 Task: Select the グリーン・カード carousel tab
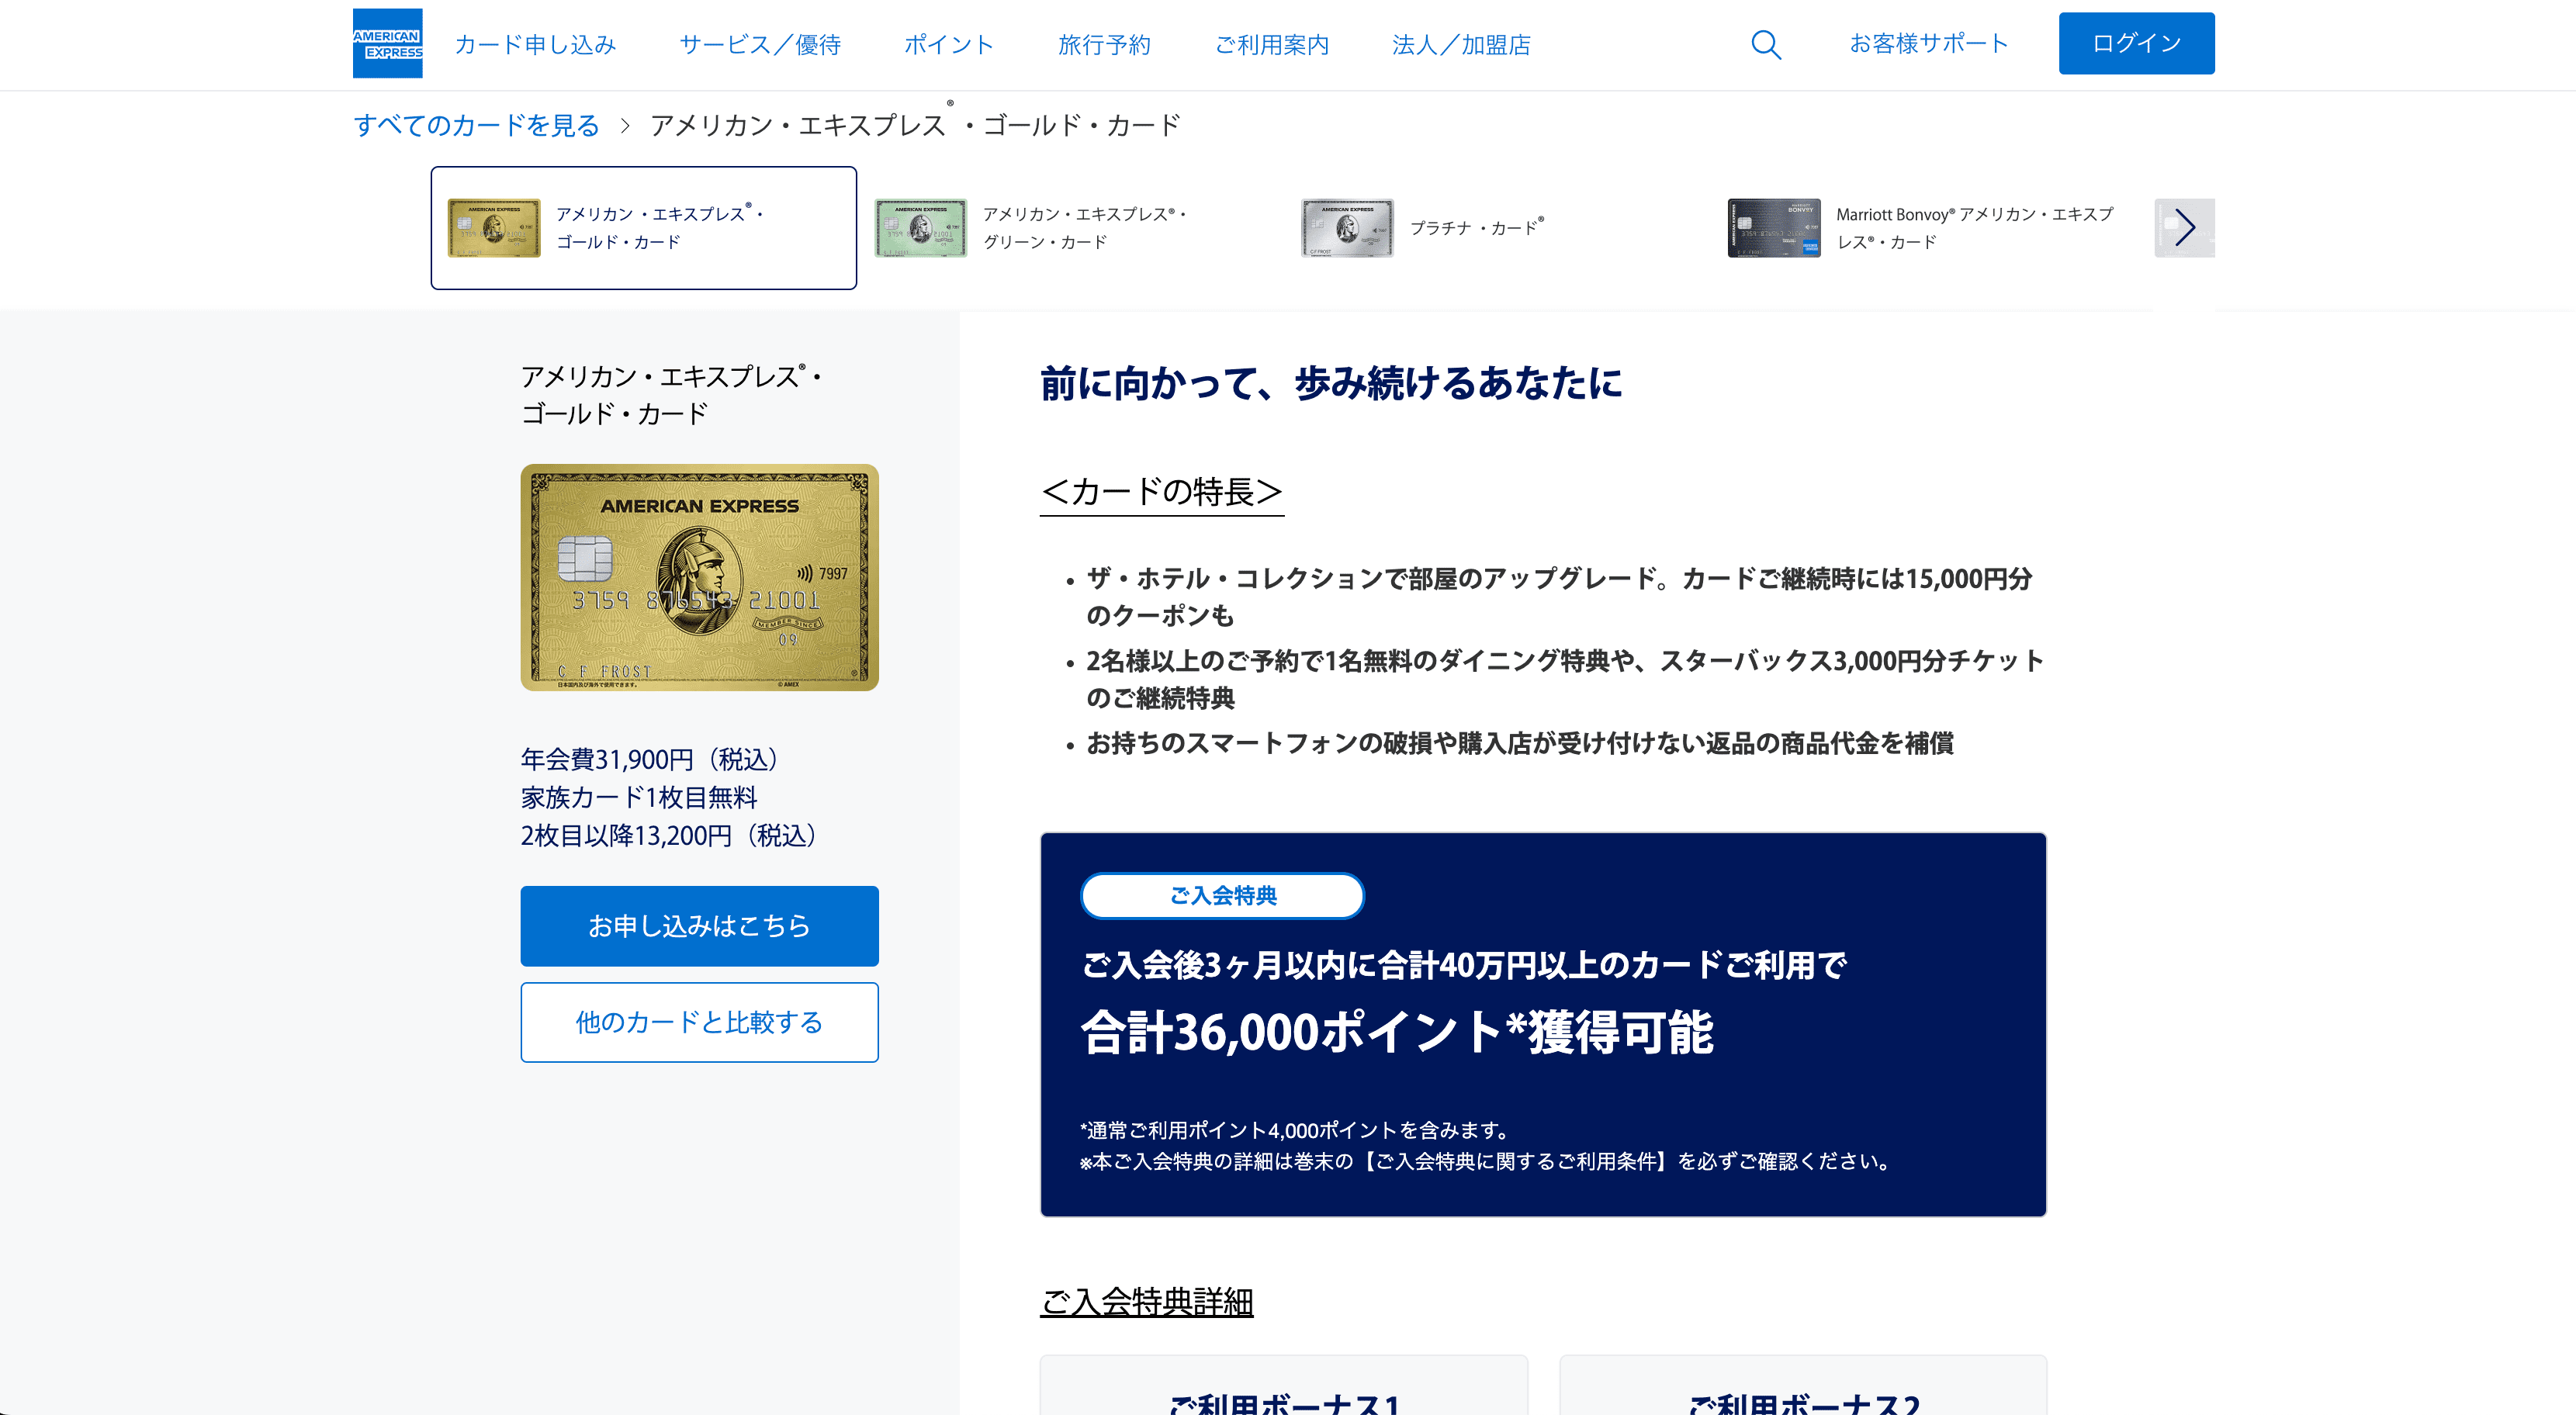point(1070,228)
